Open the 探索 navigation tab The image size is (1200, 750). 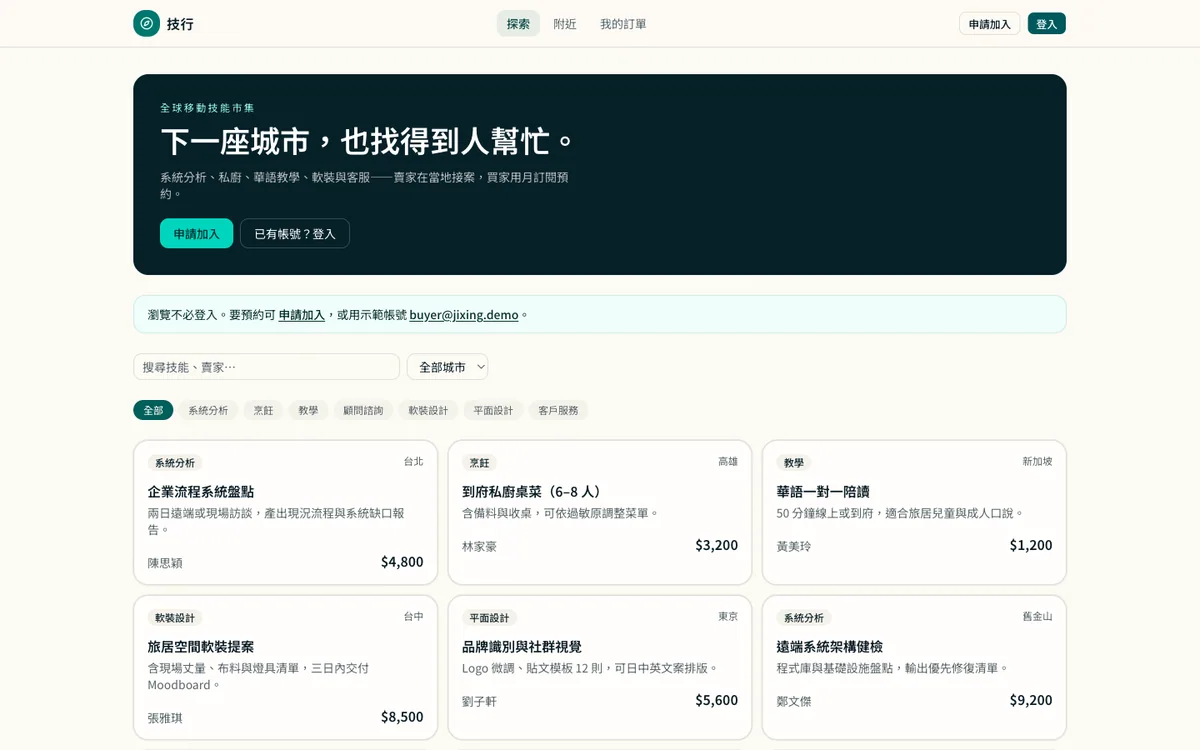(518, 23)
